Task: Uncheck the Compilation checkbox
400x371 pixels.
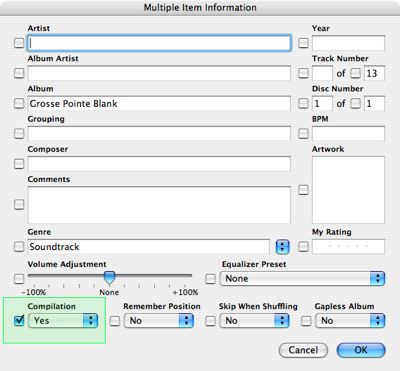Action: (x=19, y=321)
